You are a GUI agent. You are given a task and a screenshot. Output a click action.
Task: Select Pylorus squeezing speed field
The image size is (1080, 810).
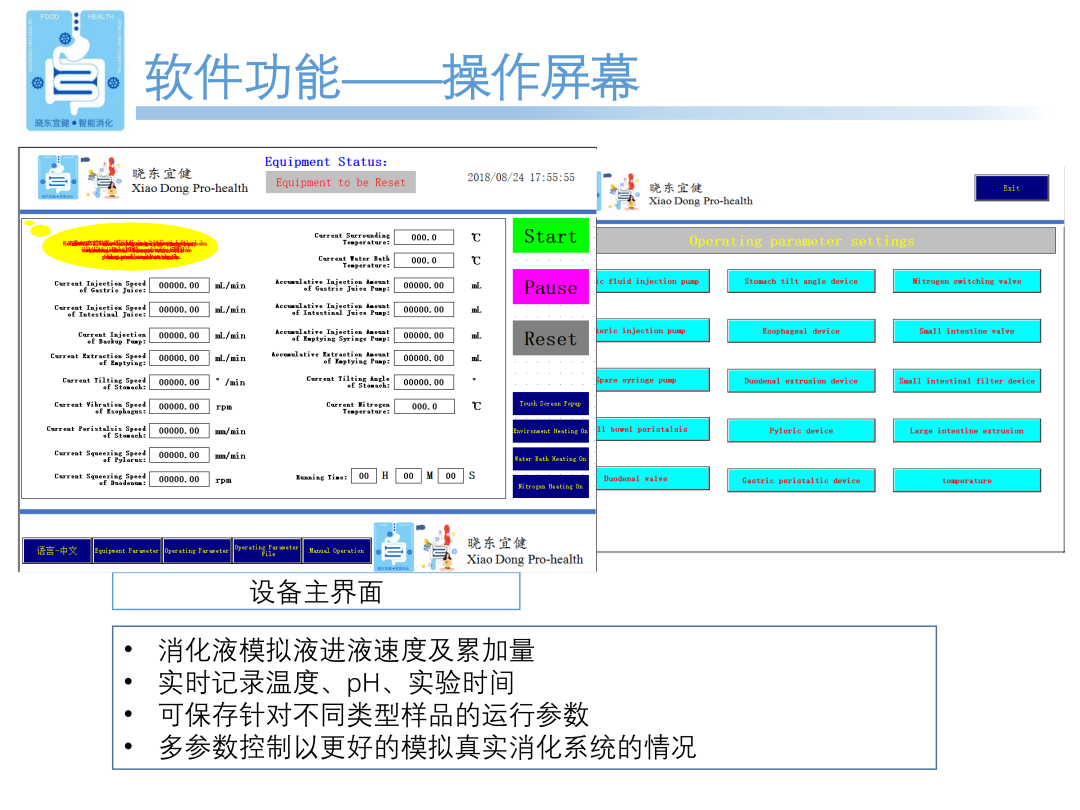pos(179,455)
